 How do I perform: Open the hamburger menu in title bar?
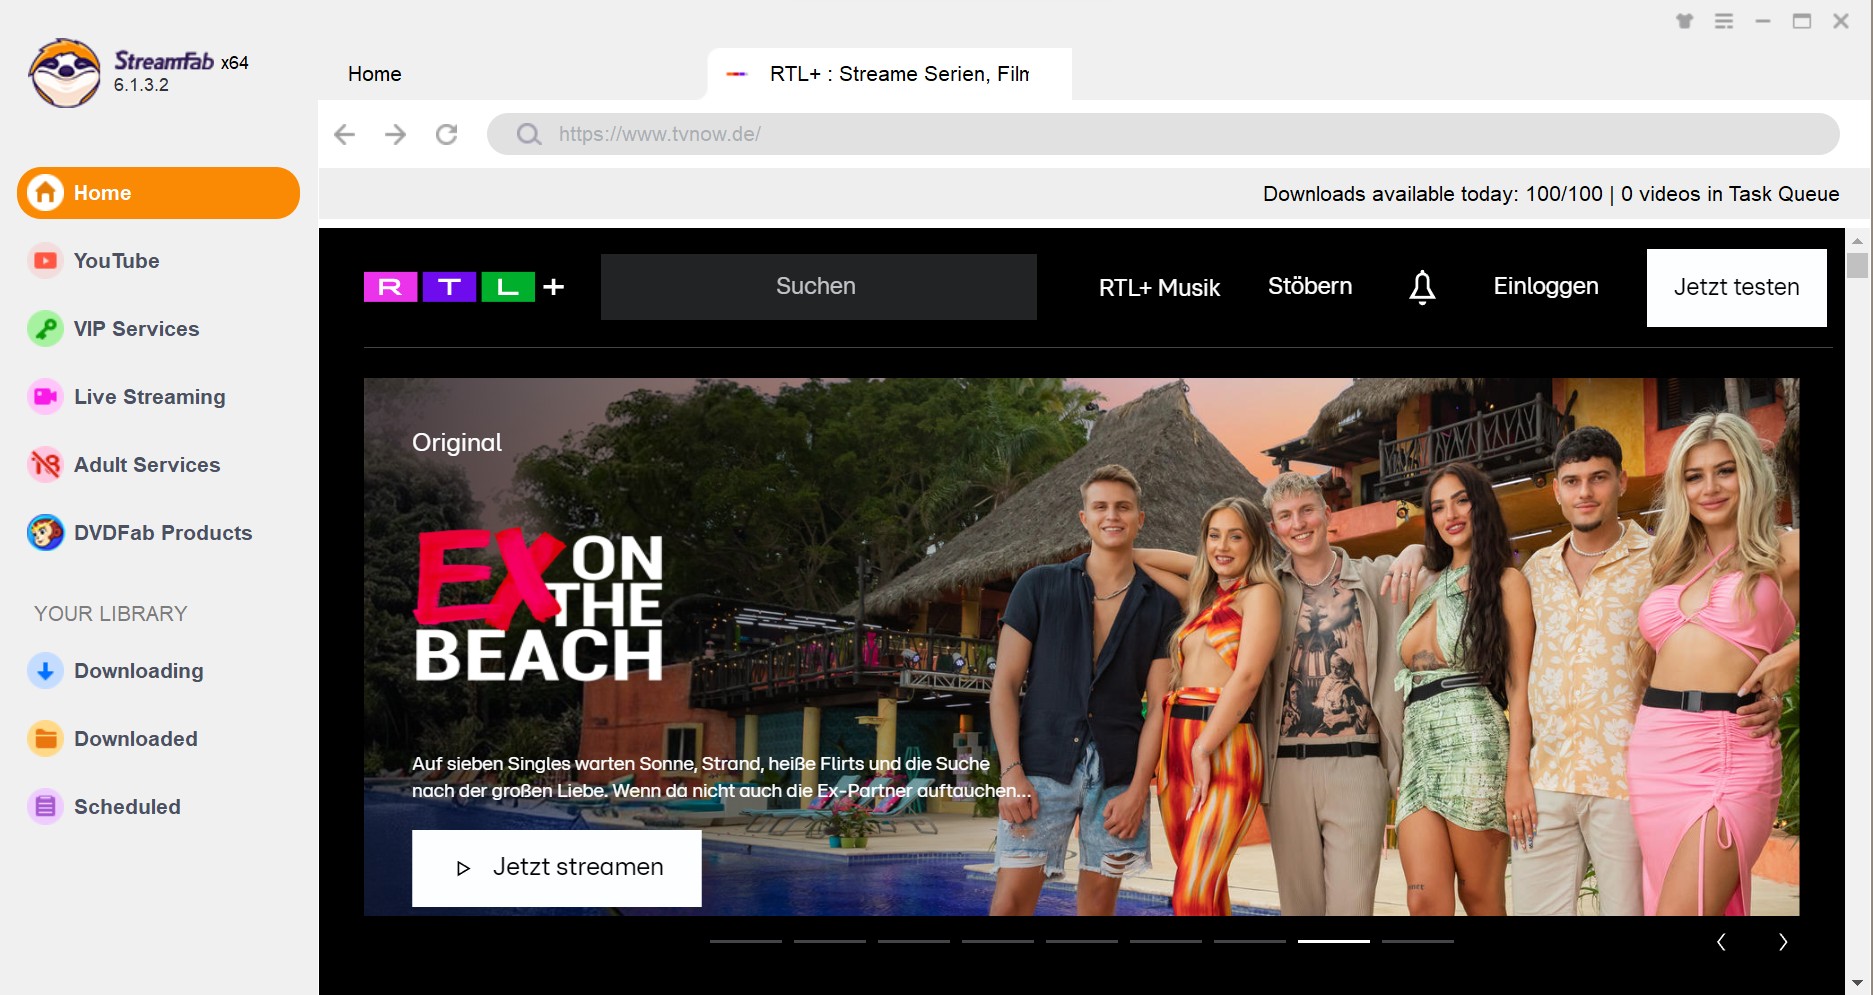(1724, 21)
